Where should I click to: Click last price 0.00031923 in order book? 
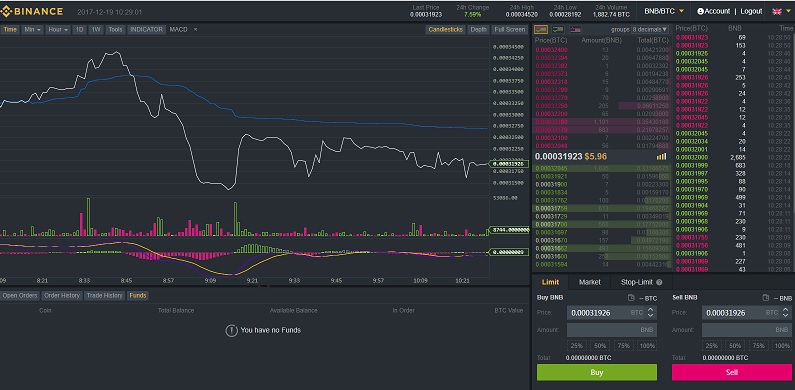click(x=558, y=157)
